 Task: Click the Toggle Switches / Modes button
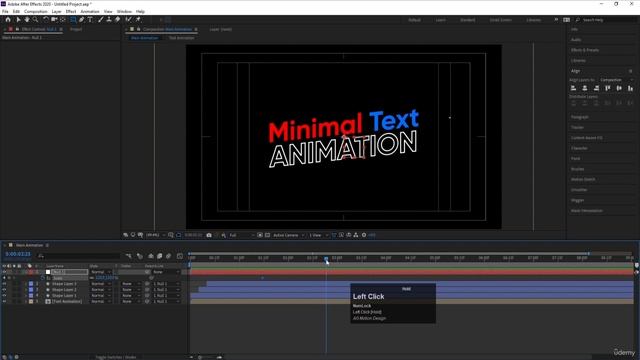pyautogui.click(x=116, y=357)
